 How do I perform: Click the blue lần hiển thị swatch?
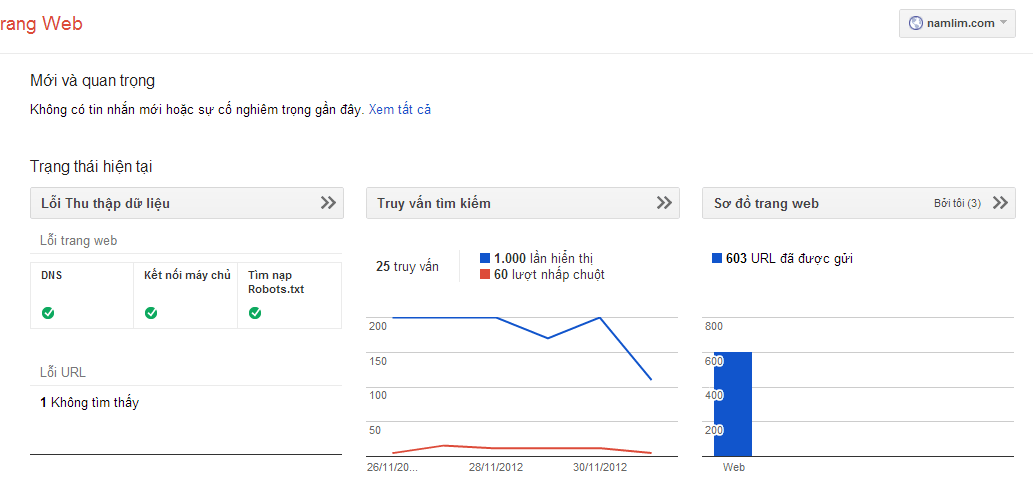pos(485,258)
